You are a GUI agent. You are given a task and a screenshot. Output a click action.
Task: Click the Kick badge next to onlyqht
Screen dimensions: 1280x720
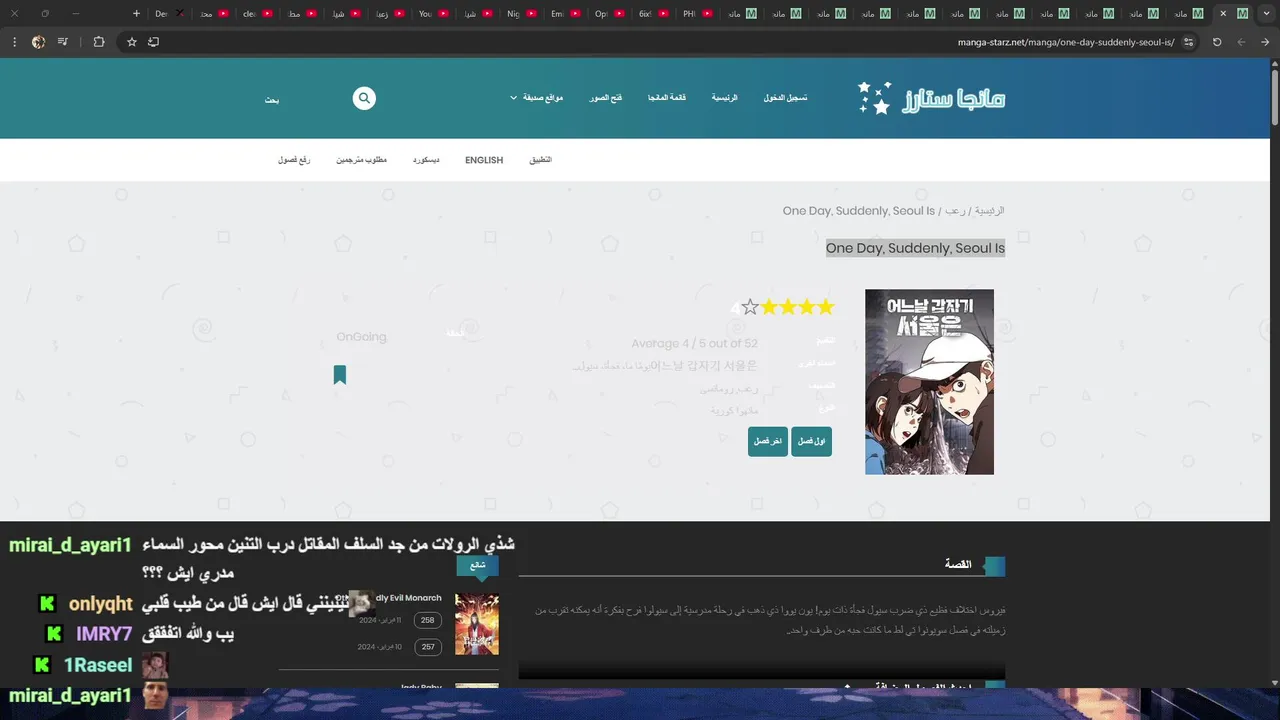(47, 604)
